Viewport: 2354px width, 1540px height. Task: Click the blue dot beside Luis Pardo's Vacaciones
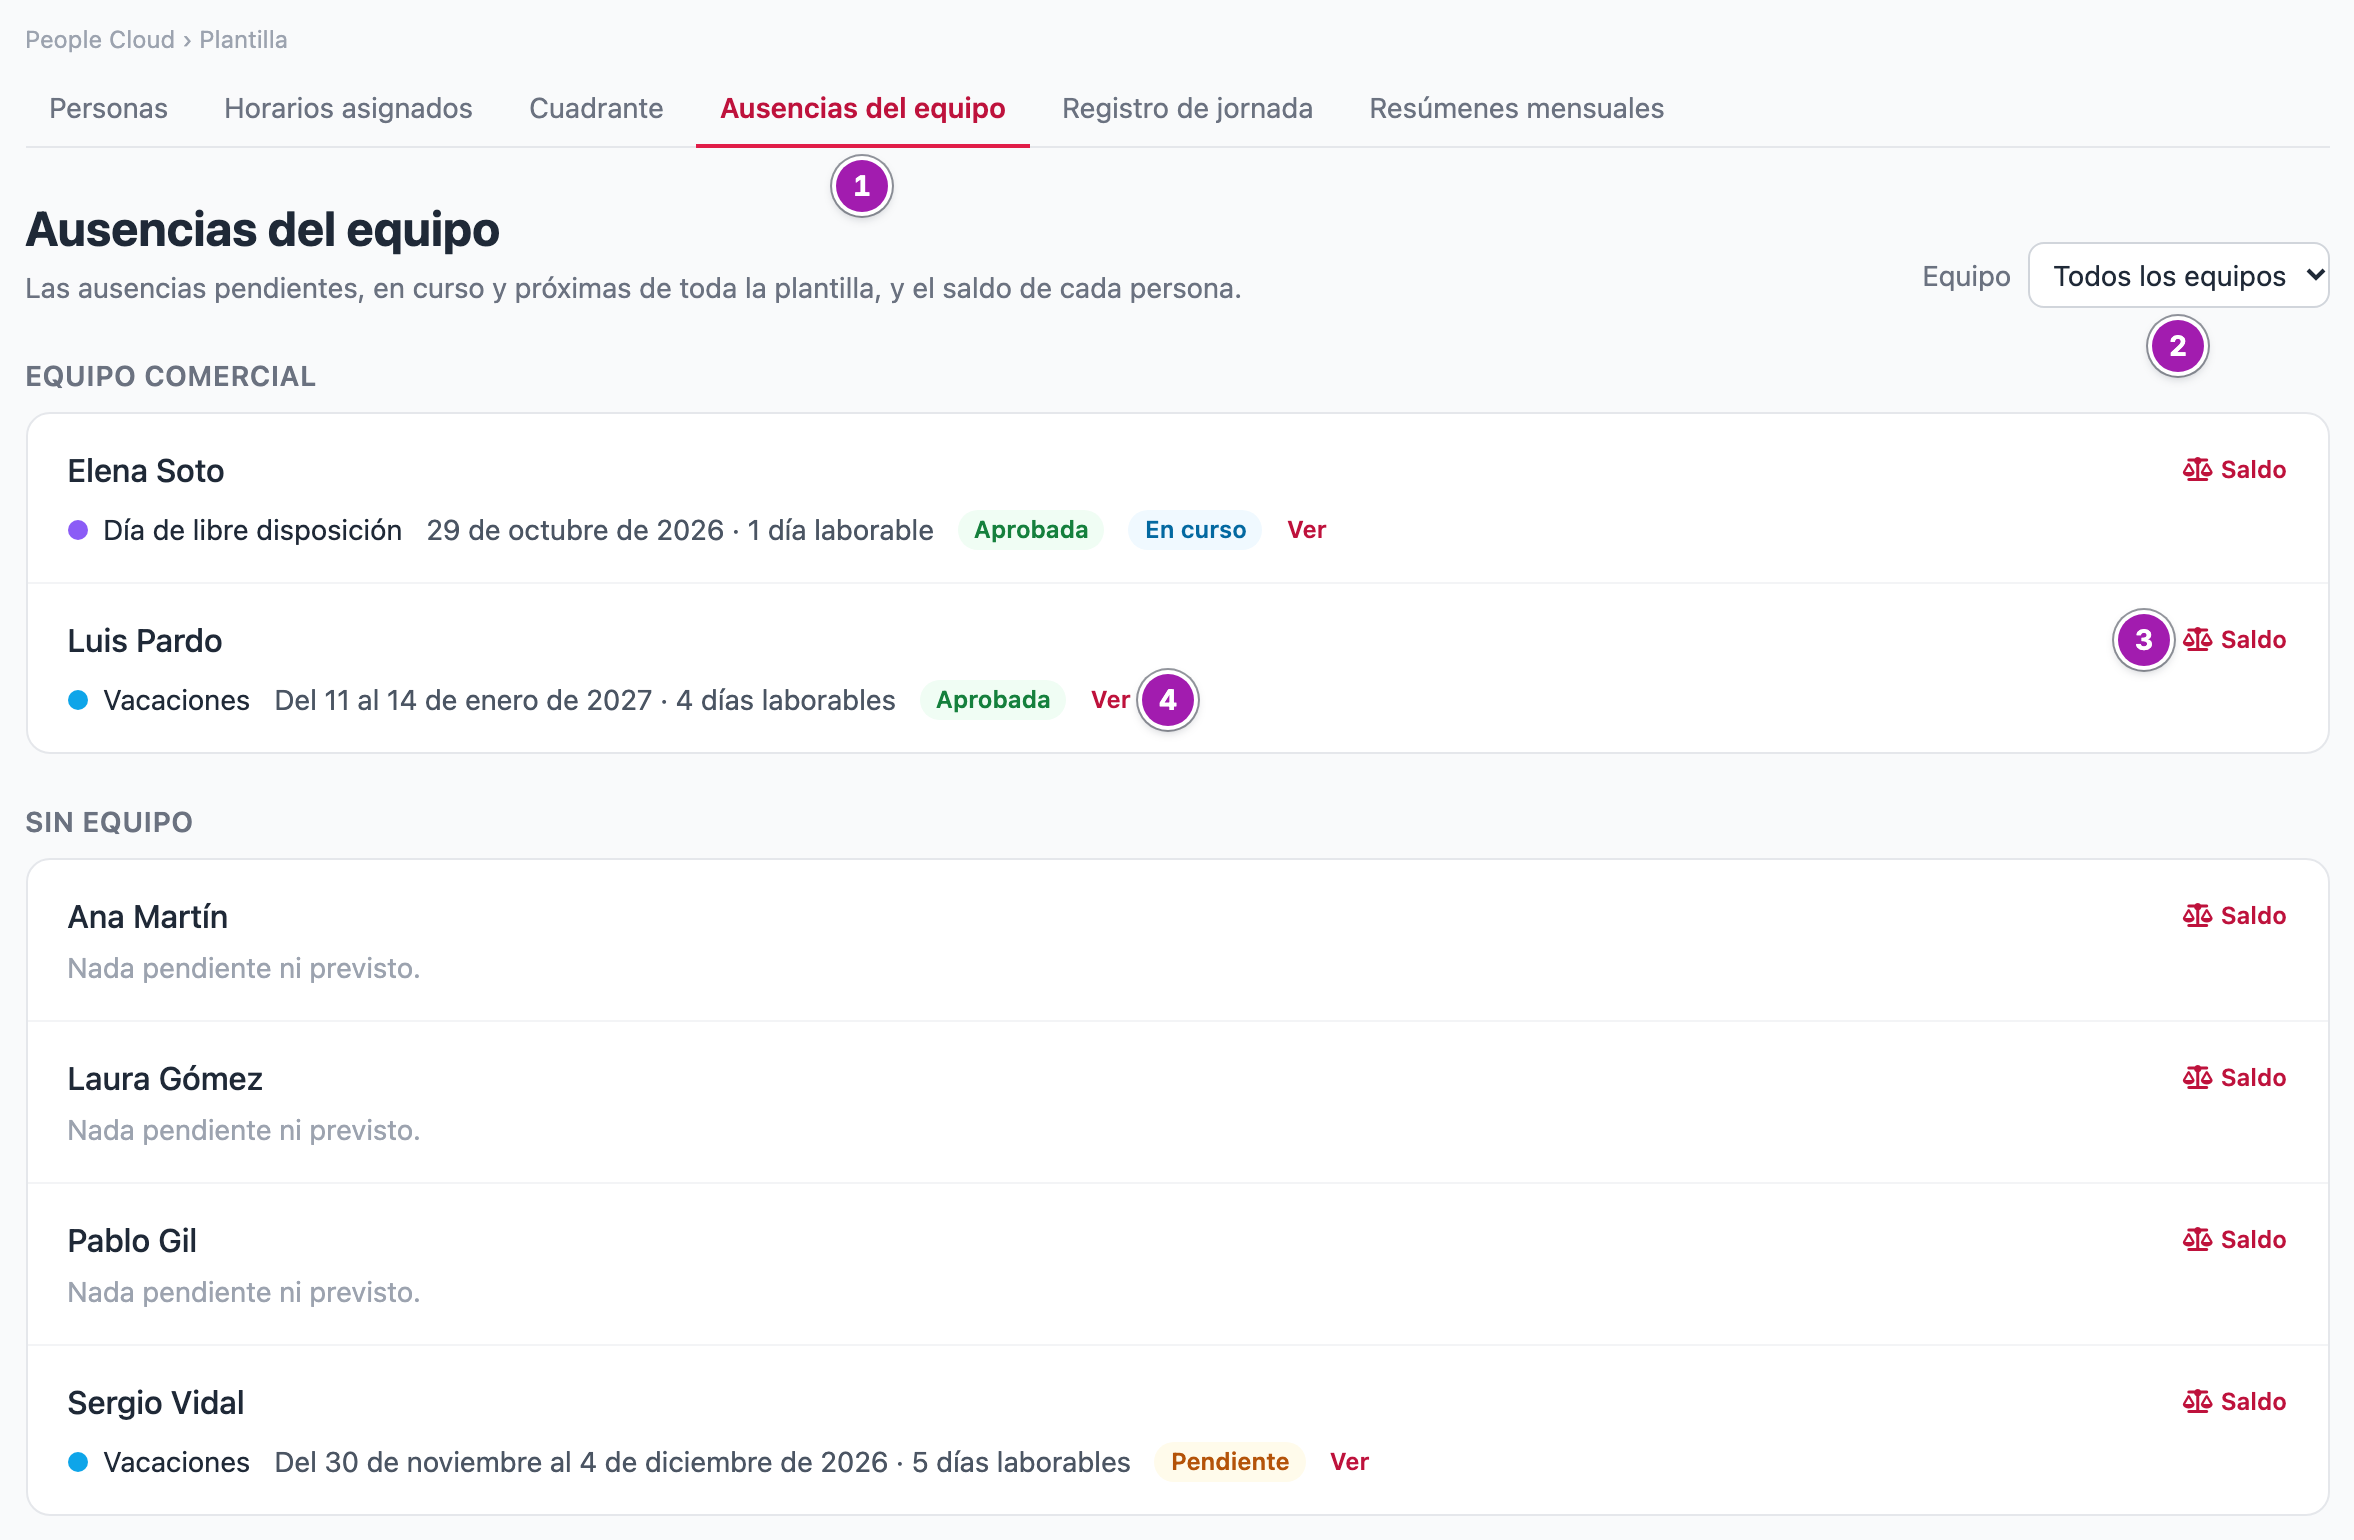78,700
